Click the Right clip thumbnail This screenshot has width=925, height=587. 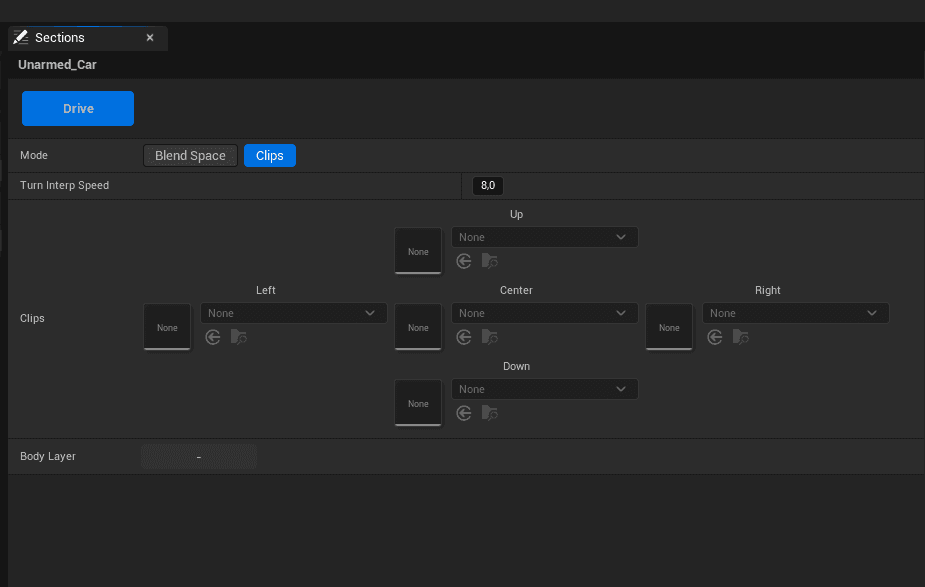pyautogui.click(x=669, y=327)
